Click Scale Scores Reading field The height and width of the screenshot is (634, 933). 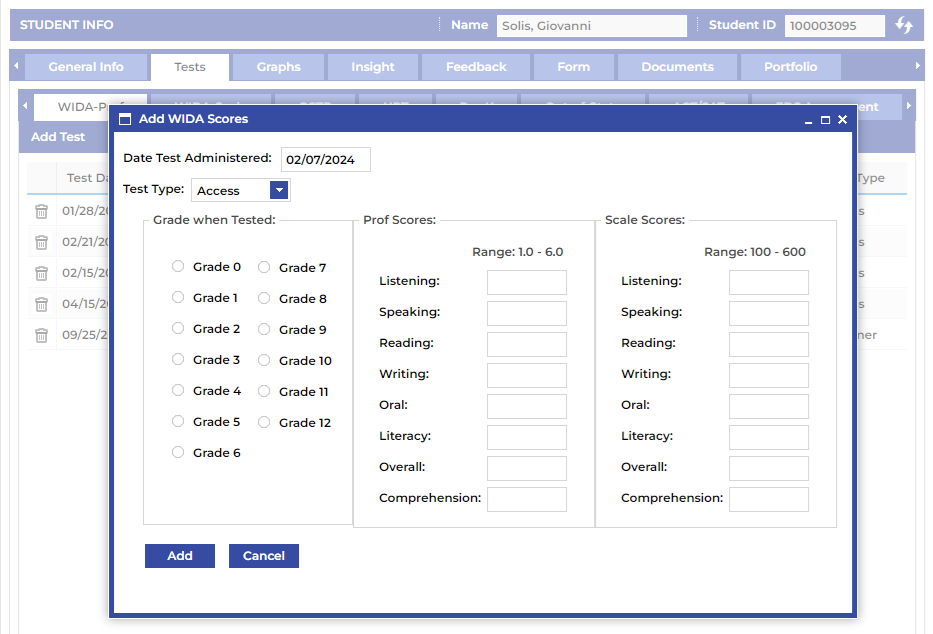[769, 344]
